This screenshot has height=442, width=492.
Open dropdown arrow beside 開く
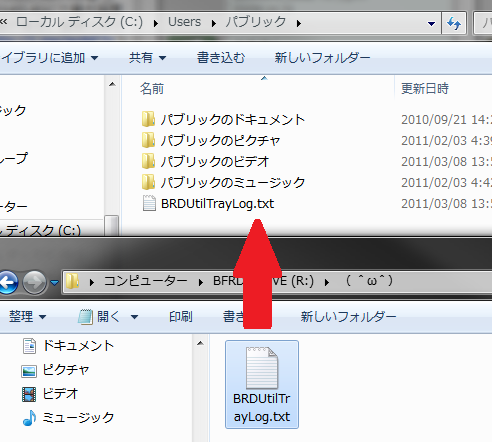click(134, 317)
